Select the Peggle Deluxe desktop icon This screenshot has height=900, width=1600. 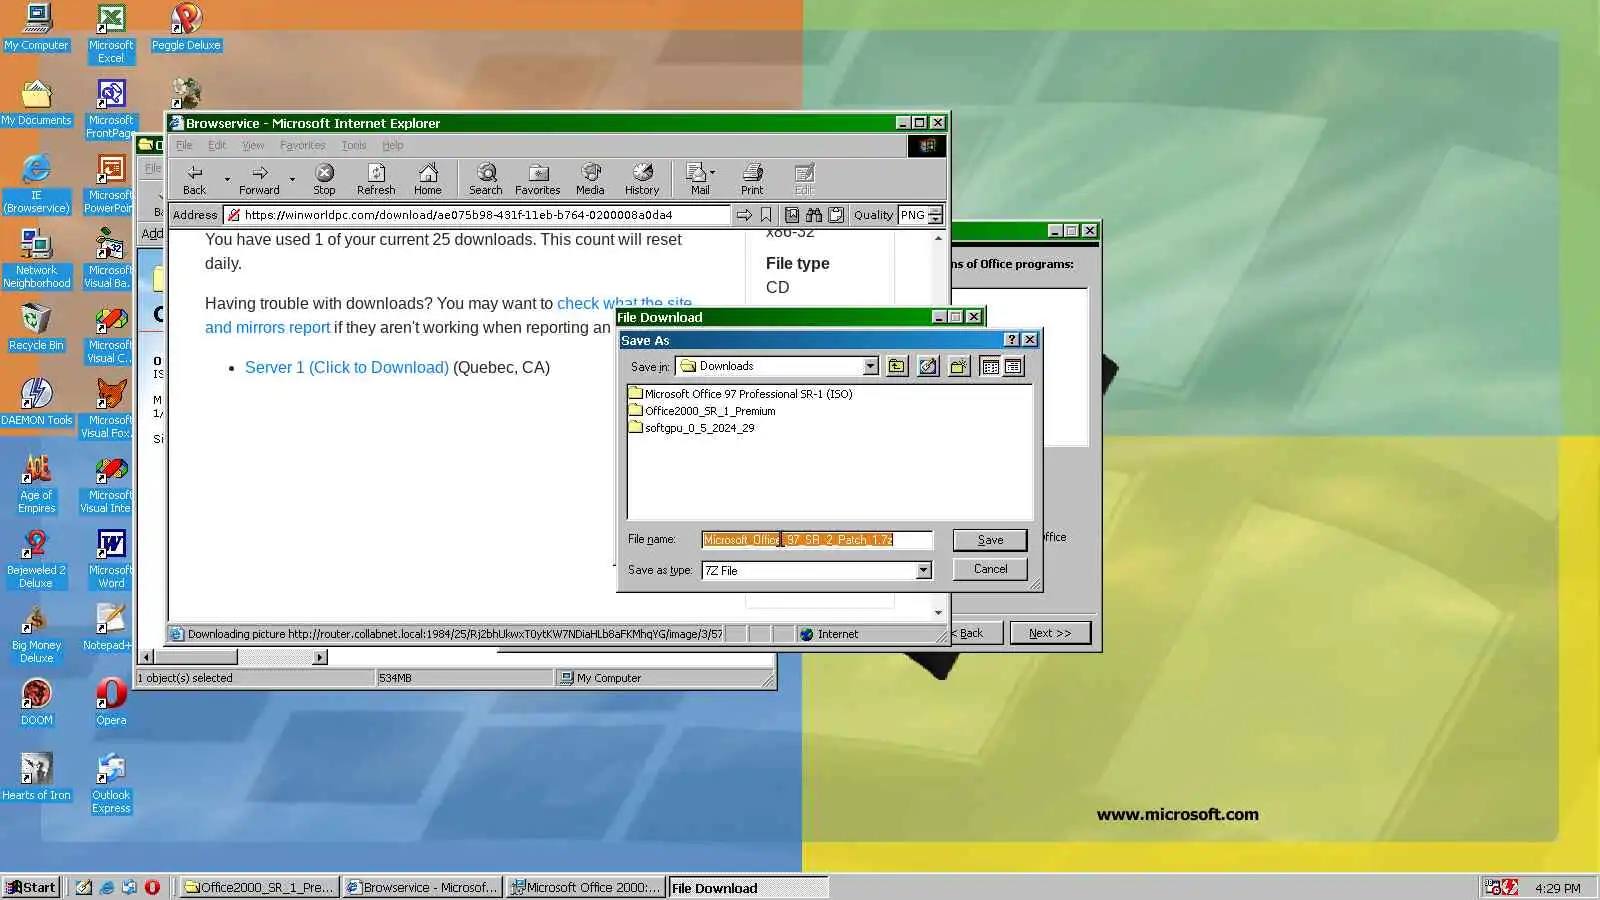click(x=186, y=28)
